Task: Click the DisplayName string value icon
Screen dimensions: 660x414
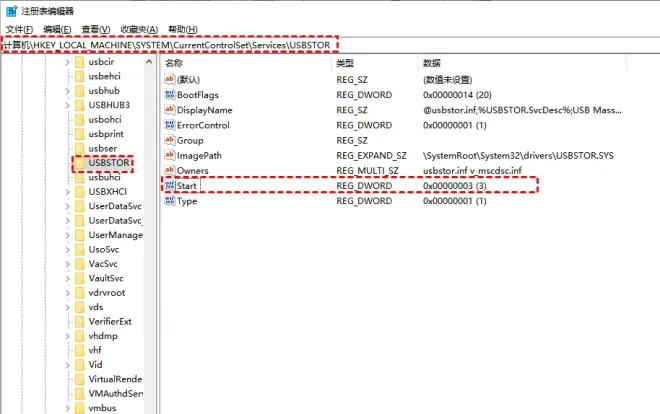Action: tap(170, 109)
